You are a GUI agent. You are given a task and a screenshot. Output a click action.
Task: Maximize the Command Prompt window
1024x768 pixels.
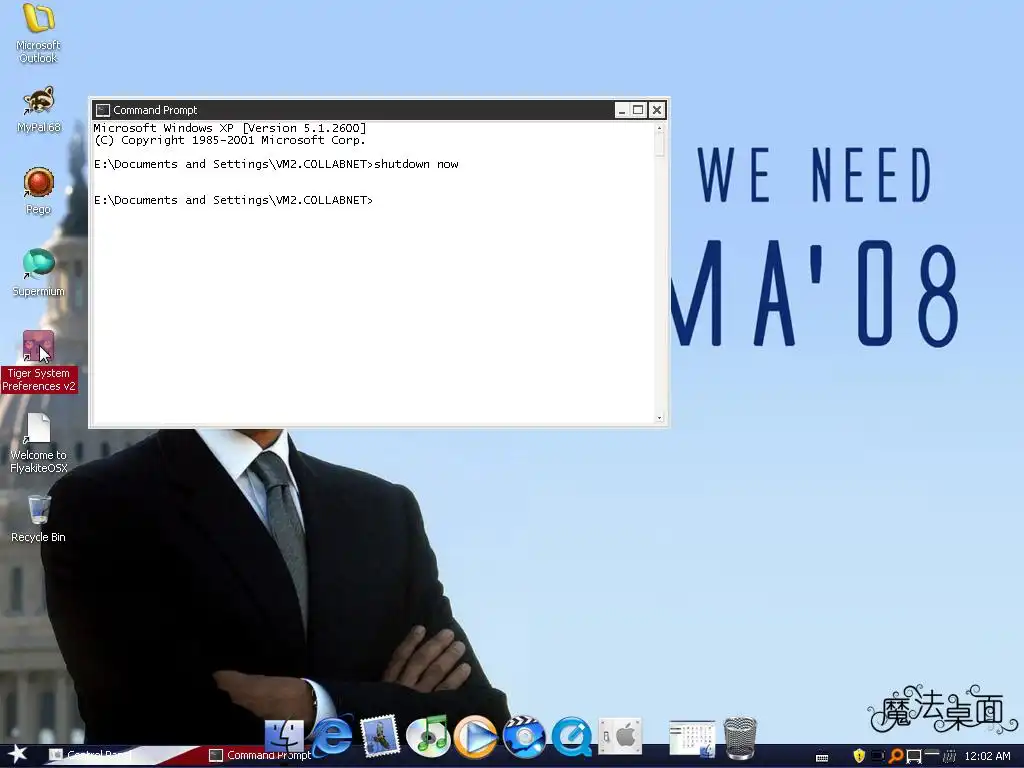pyautogui.click(x=639, y=110)
